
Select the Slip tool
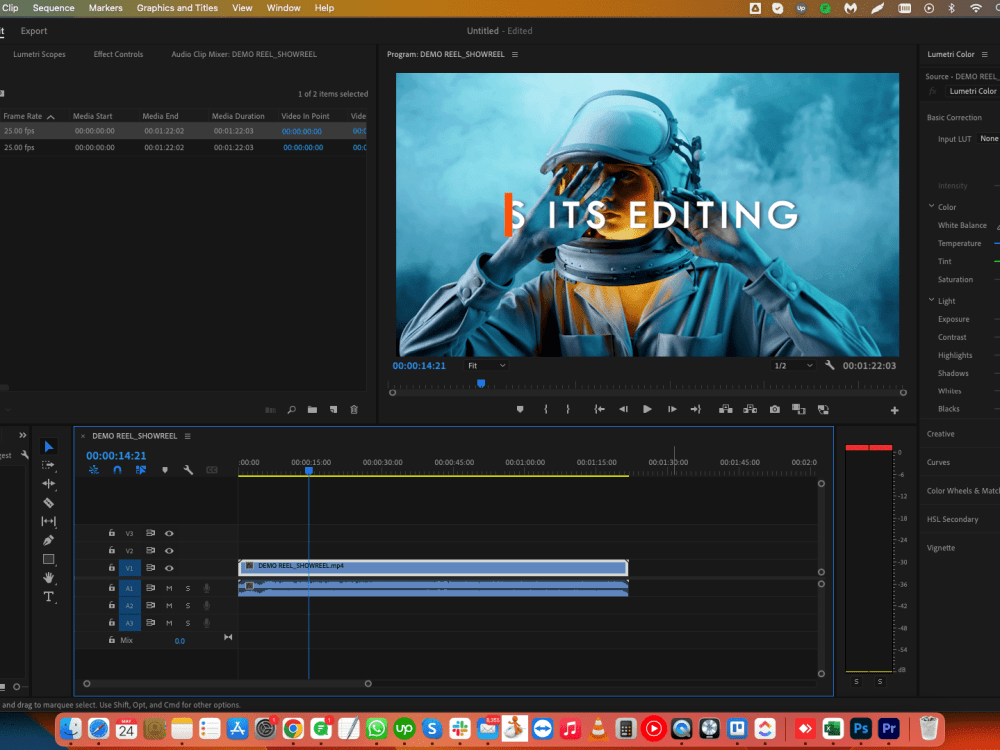48,521
